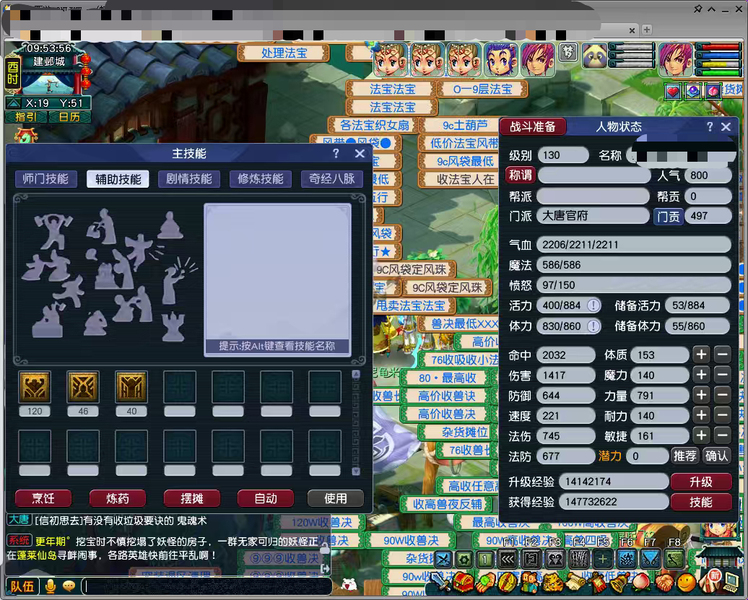The width and height of the screenshot is (748, 600).
Task: Click the 炼药 alchemy button
Action: pos(117,498)
